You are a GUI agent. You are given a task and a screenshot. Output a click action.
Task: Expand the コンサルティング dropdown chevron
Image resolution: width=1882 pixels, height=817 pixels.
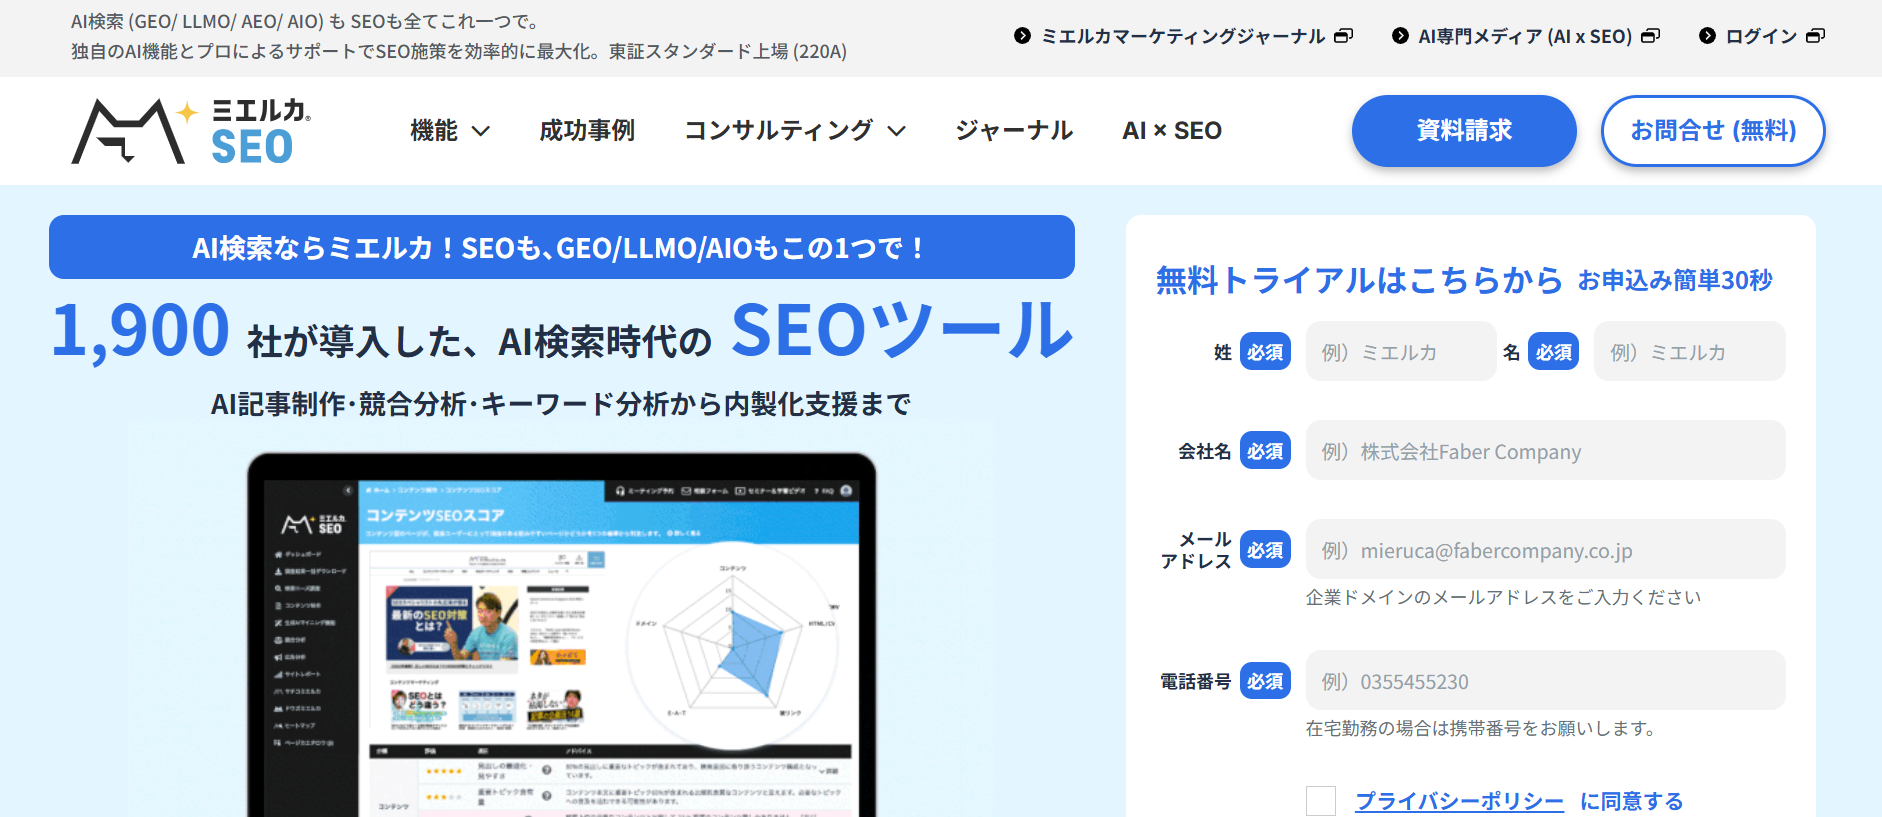coord(897,131)
